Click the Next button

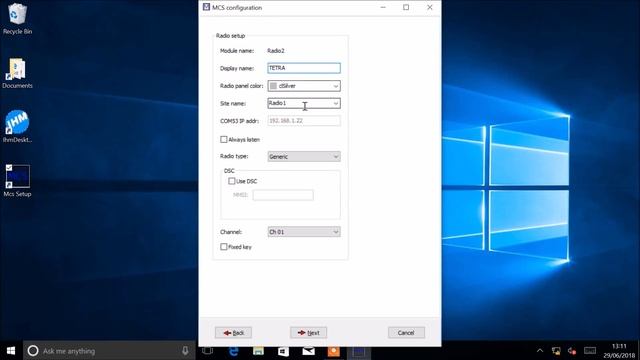(x=309, y=333)
